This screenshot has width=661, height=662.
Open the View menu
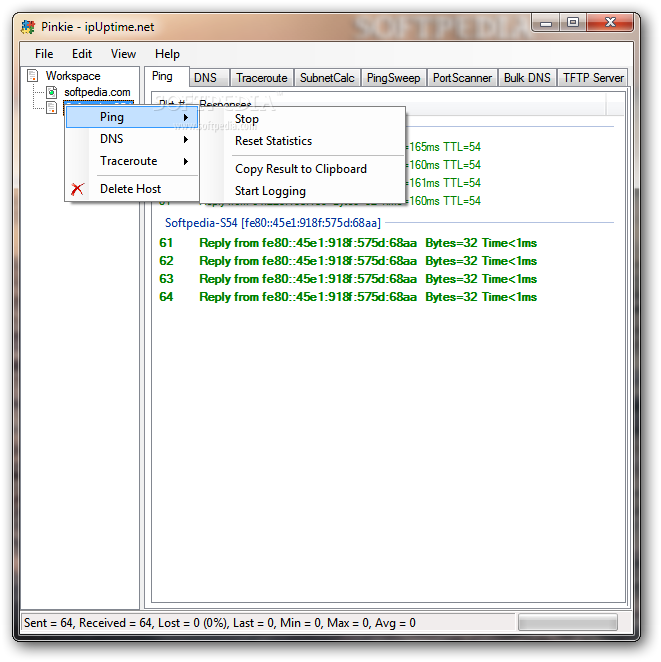click(123, 54)
